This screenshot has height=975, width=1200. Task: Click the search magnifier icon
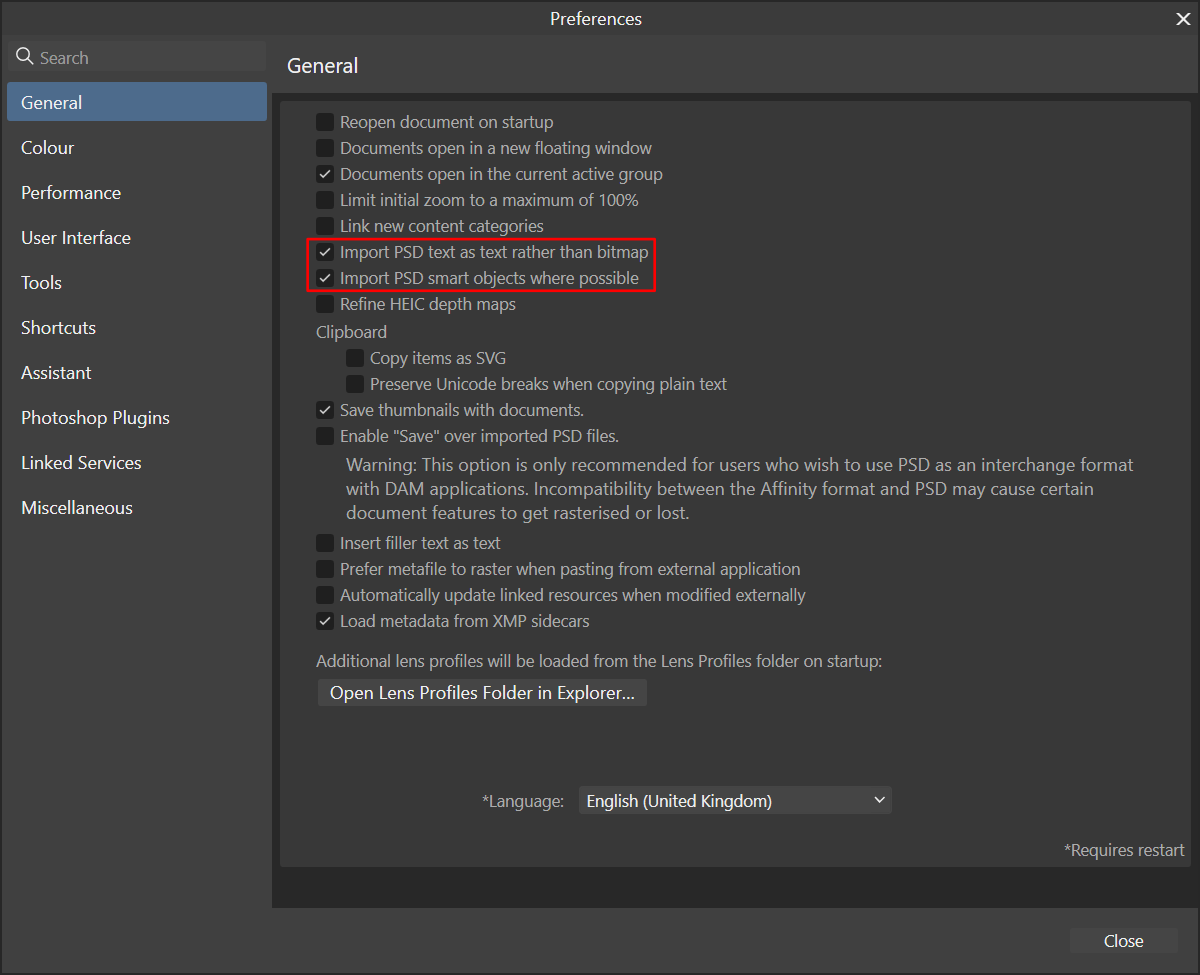pyautogui.click(x=24, y=57)
